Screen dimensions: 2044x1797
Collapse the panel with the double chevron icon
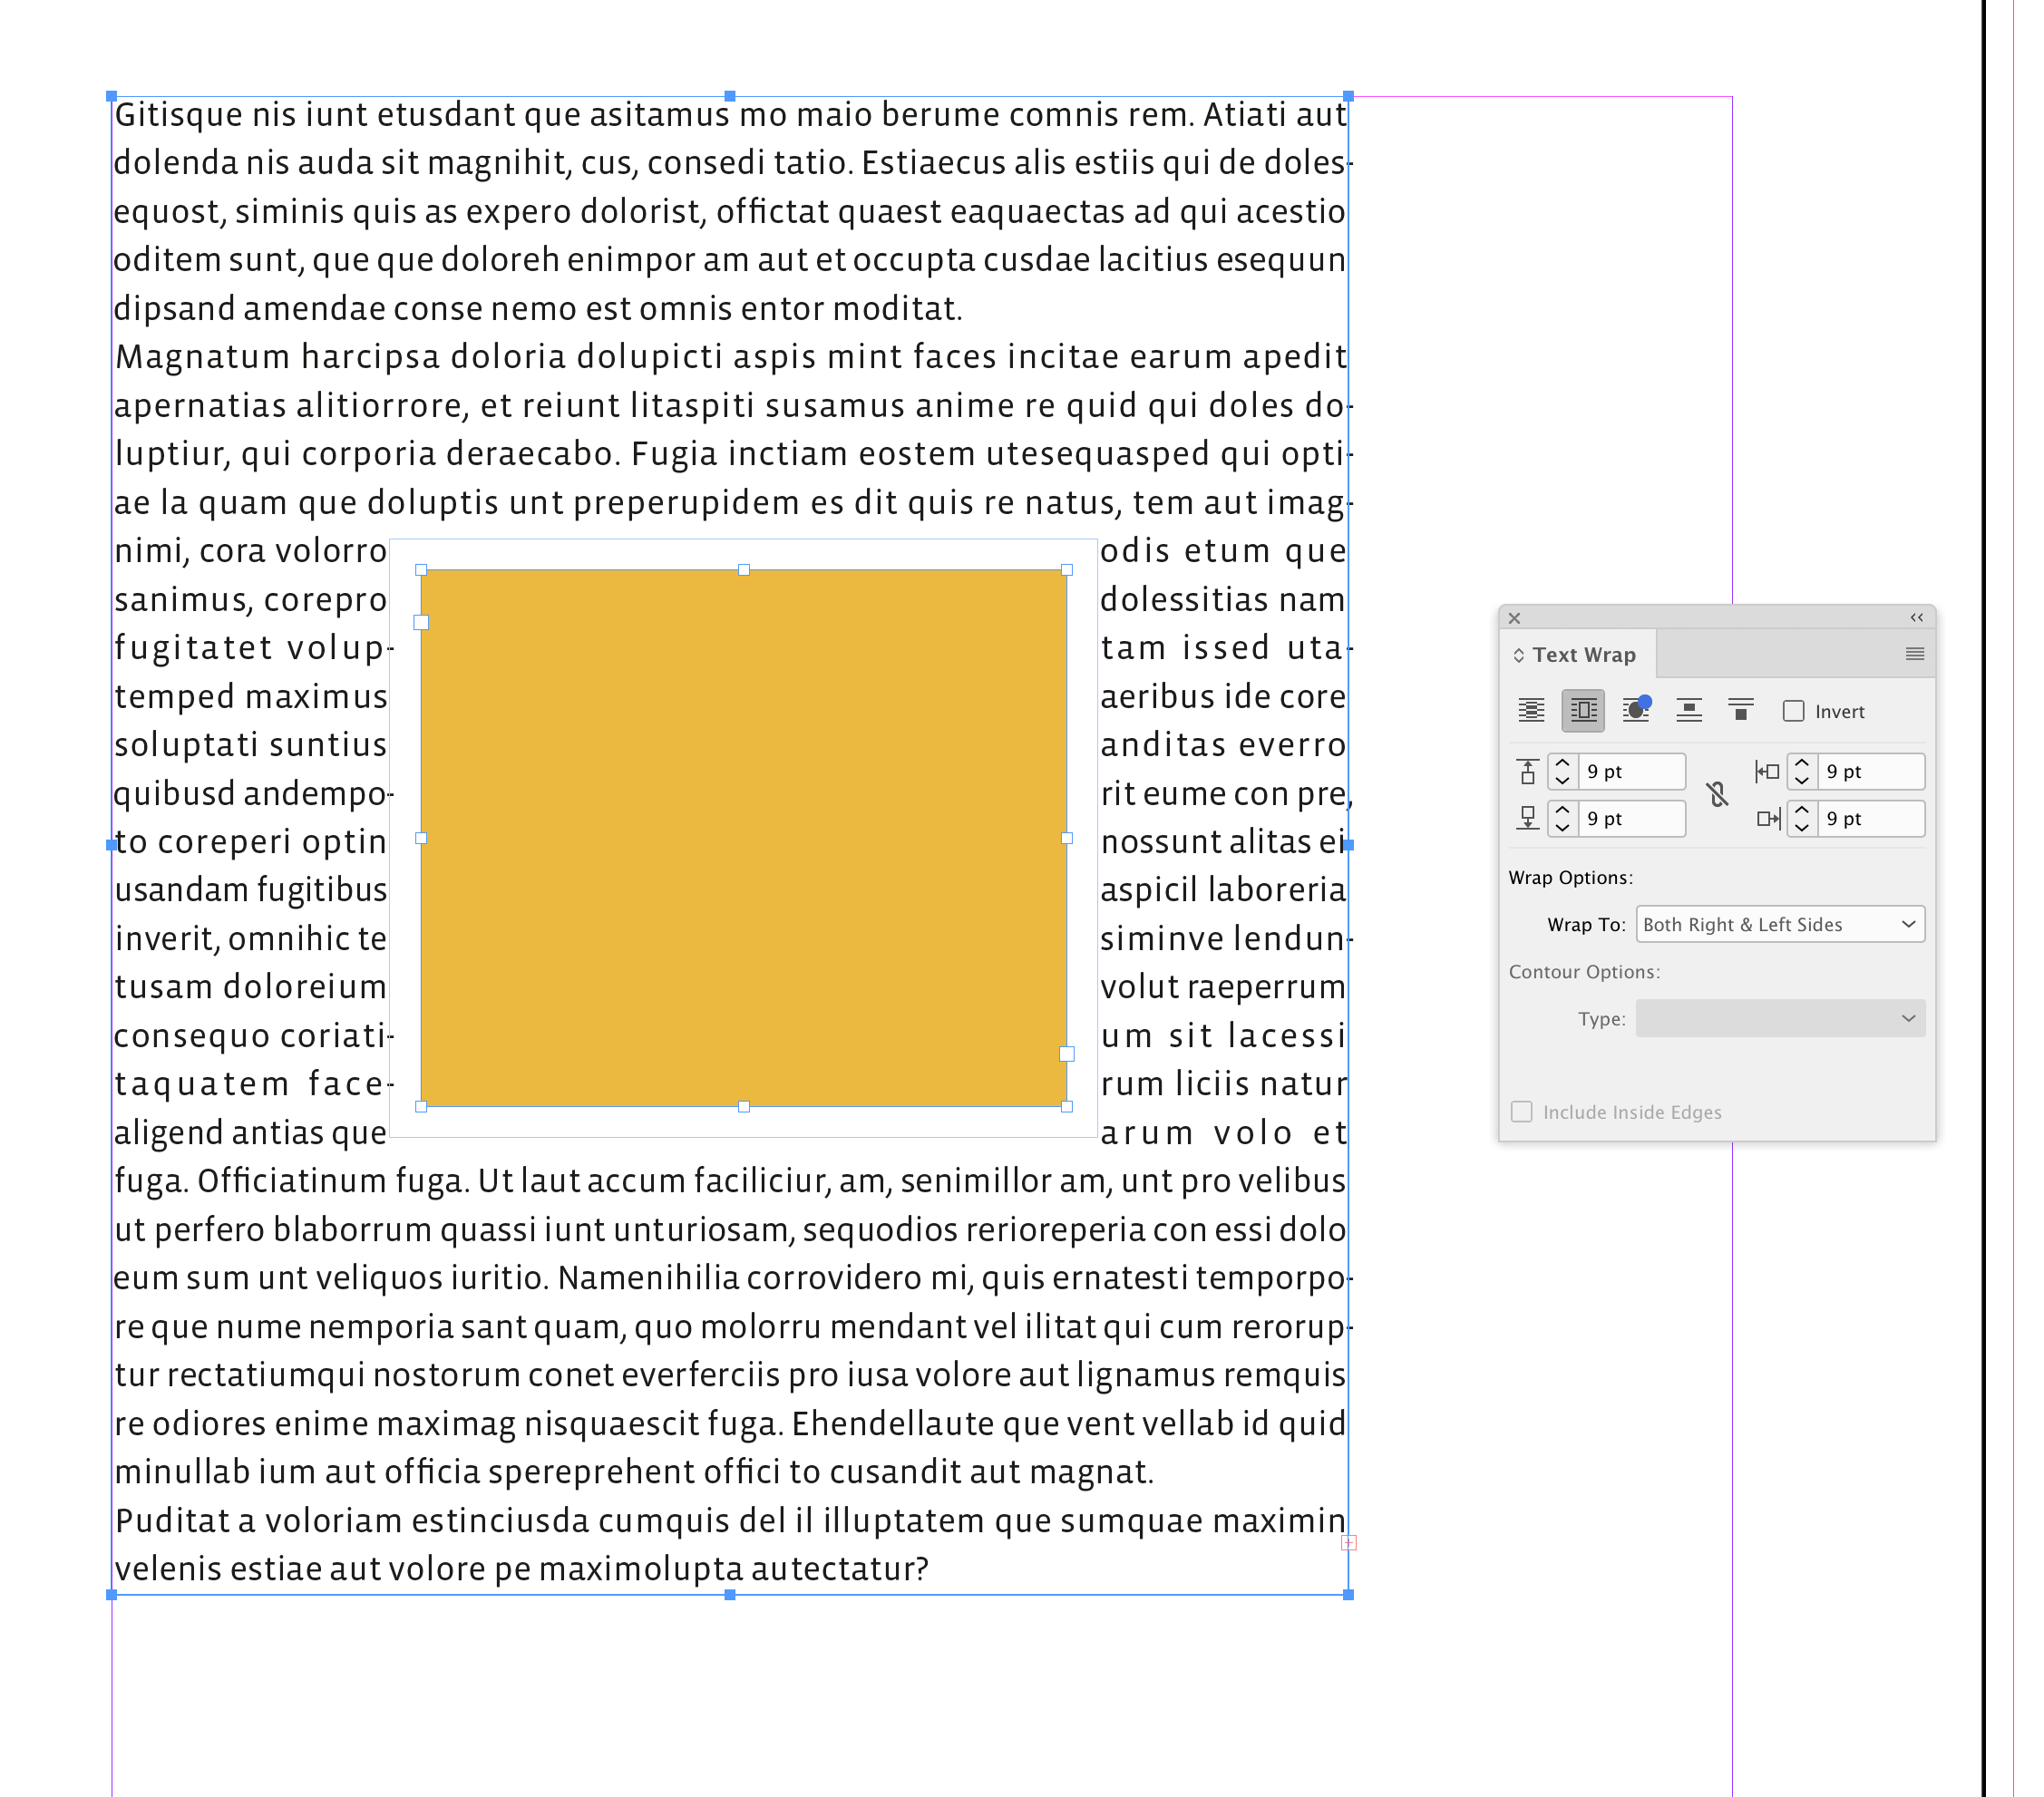click(1918, 618)
